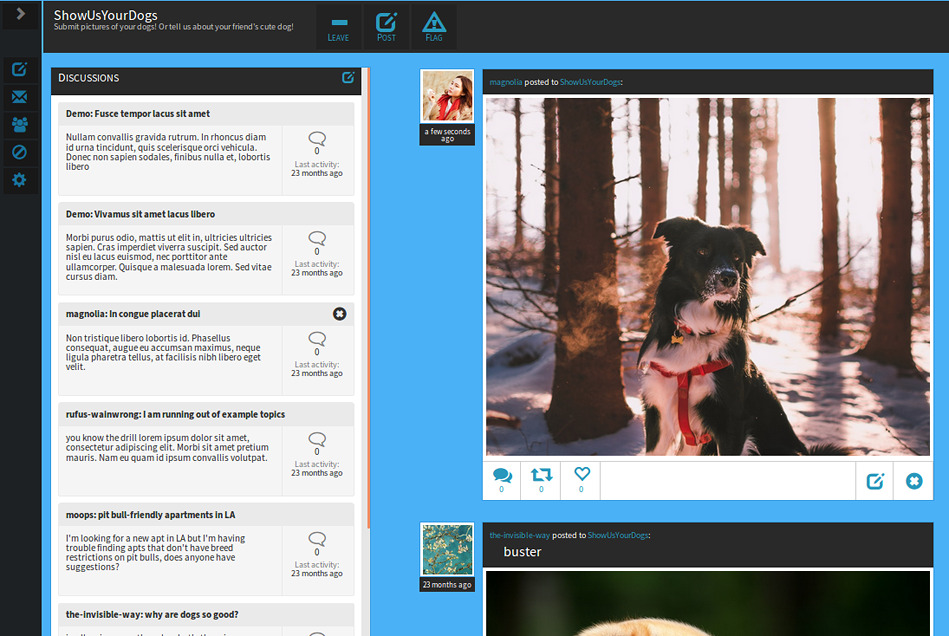Open the settings gear icon in sidebar
The height and width of the screenshot is (636, 949).
(19, 180)
